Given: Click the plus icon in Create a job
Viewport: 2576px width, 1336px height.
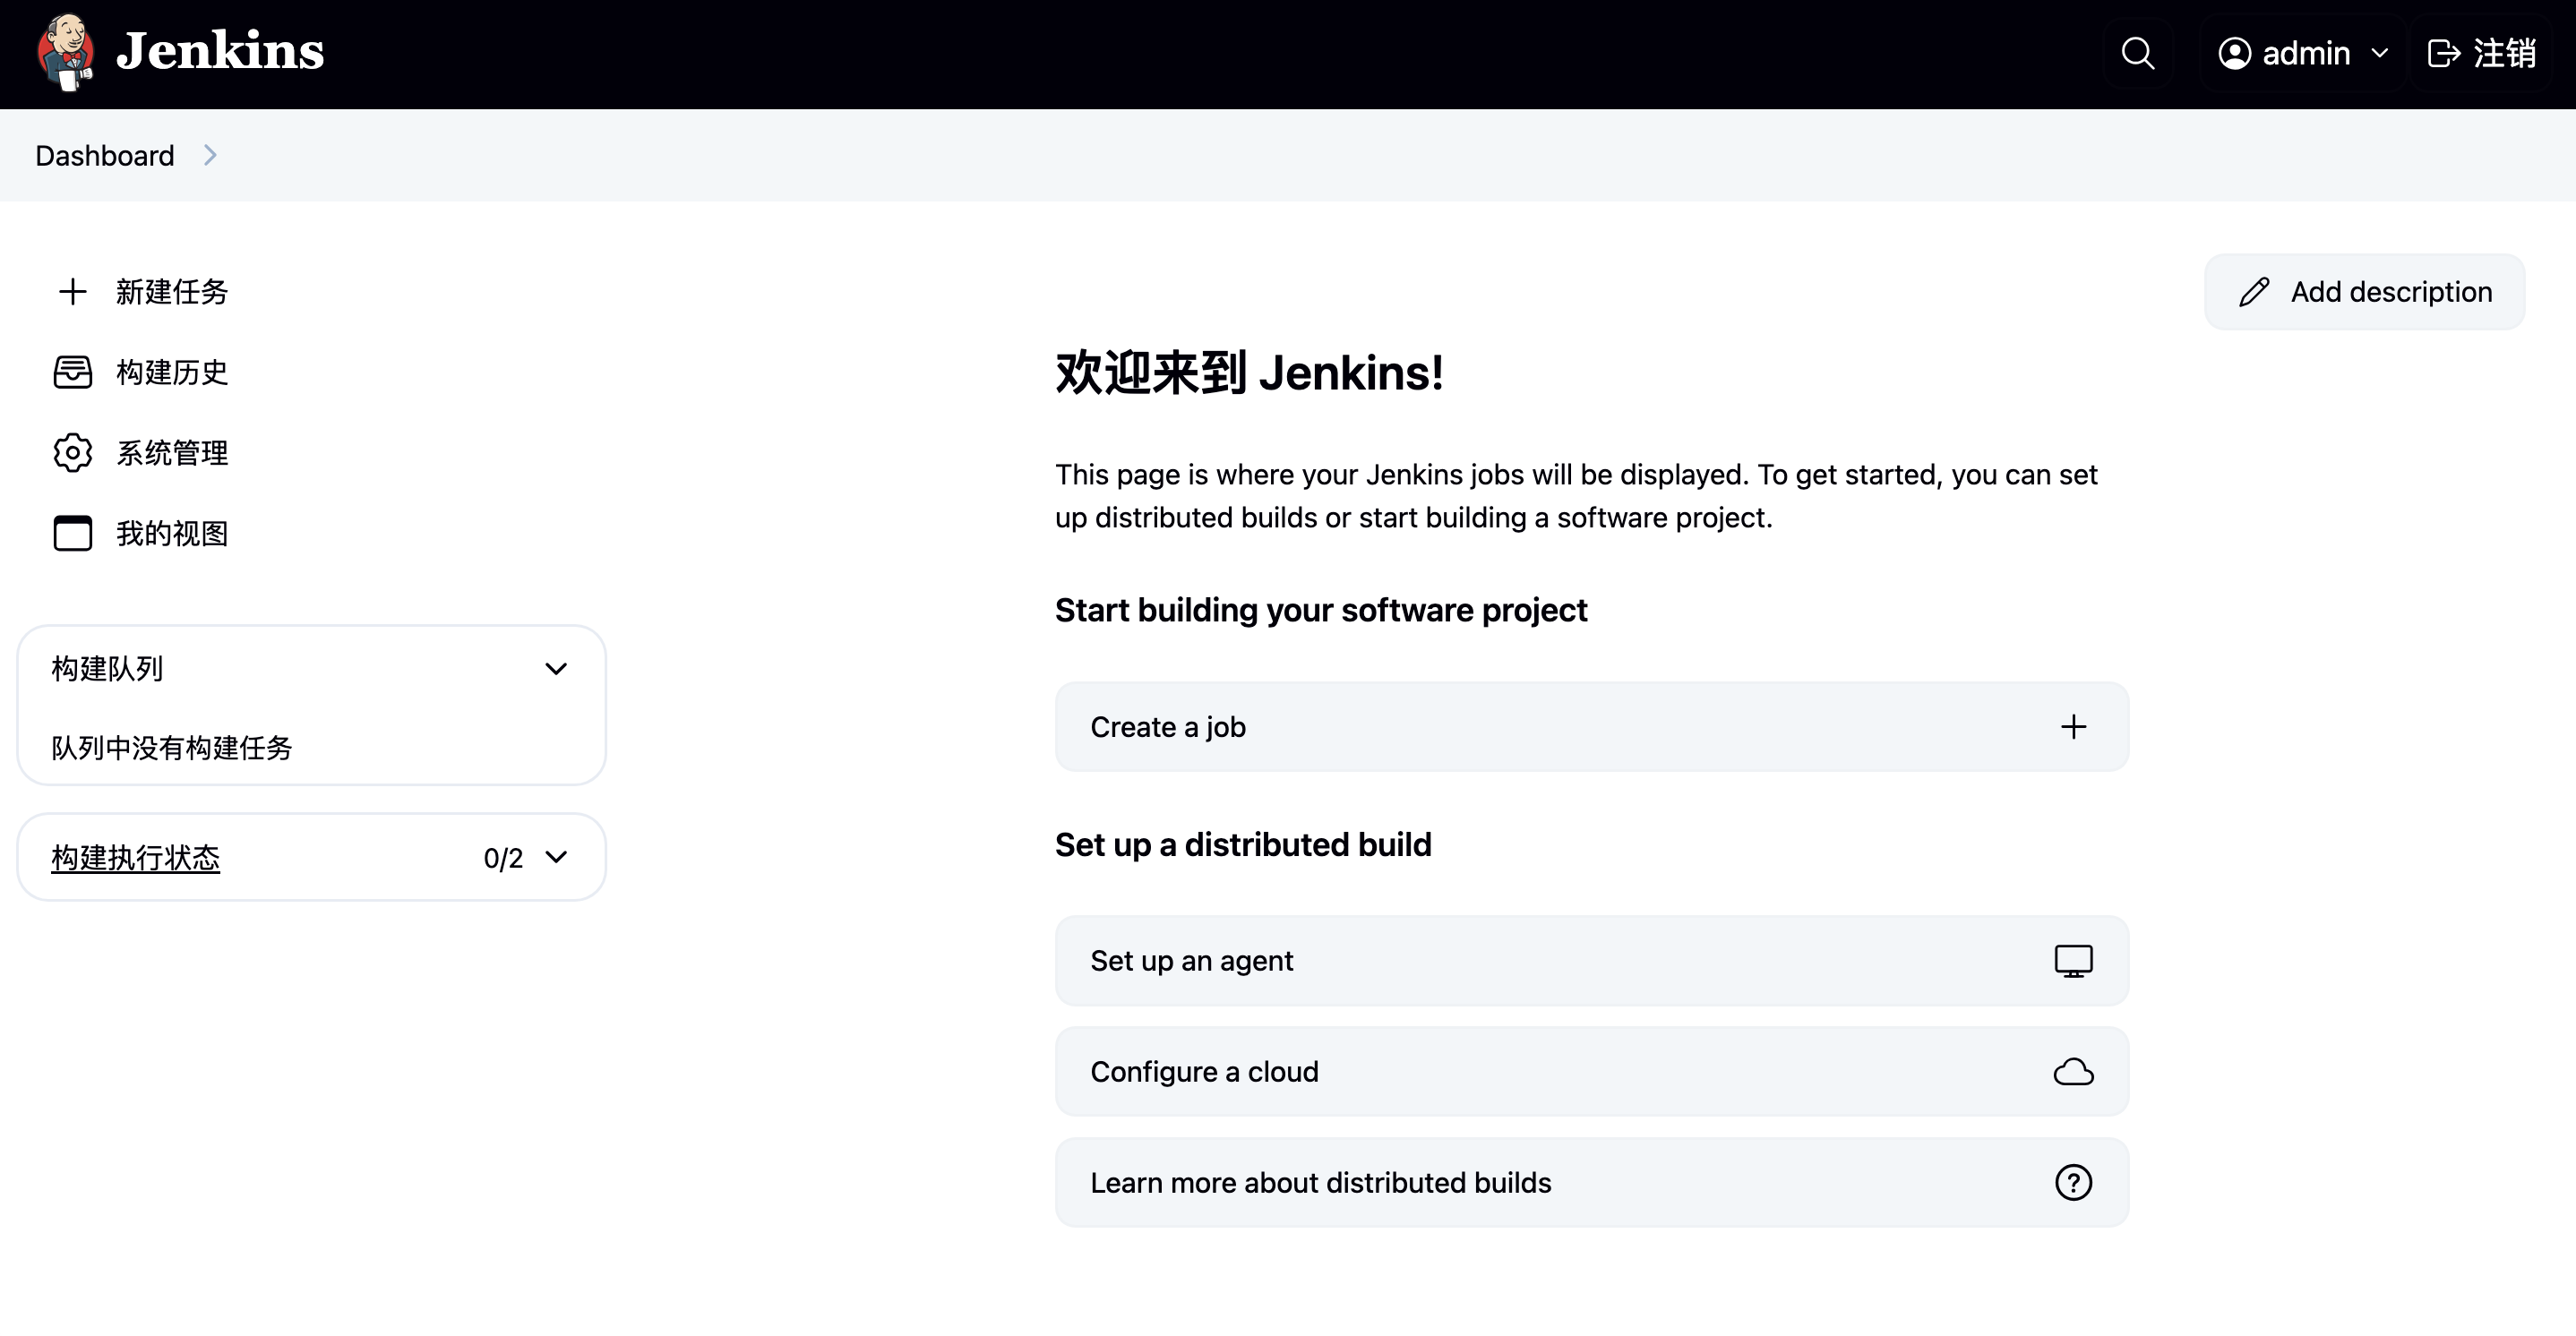Looking at the screenshot, I should (x=2073, y=727).
